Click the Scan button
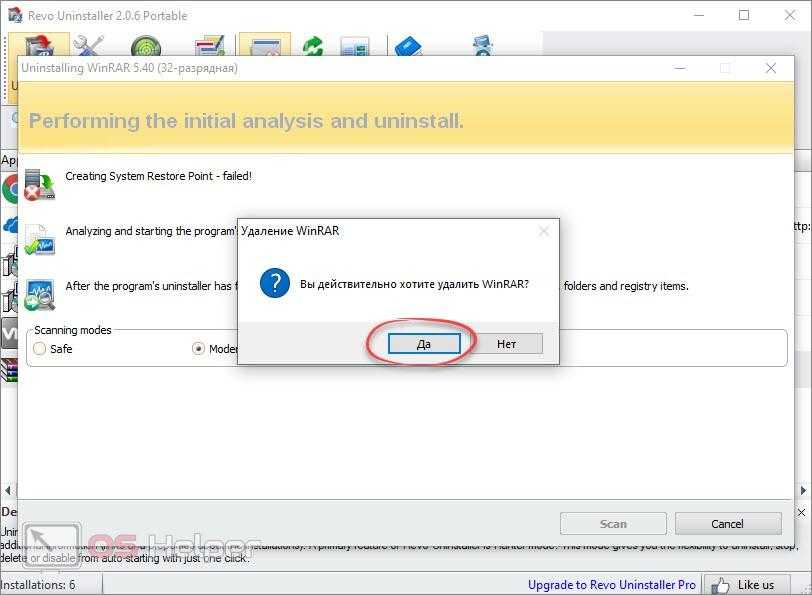This screenshot has height=595, width=812. coord(613,524)
